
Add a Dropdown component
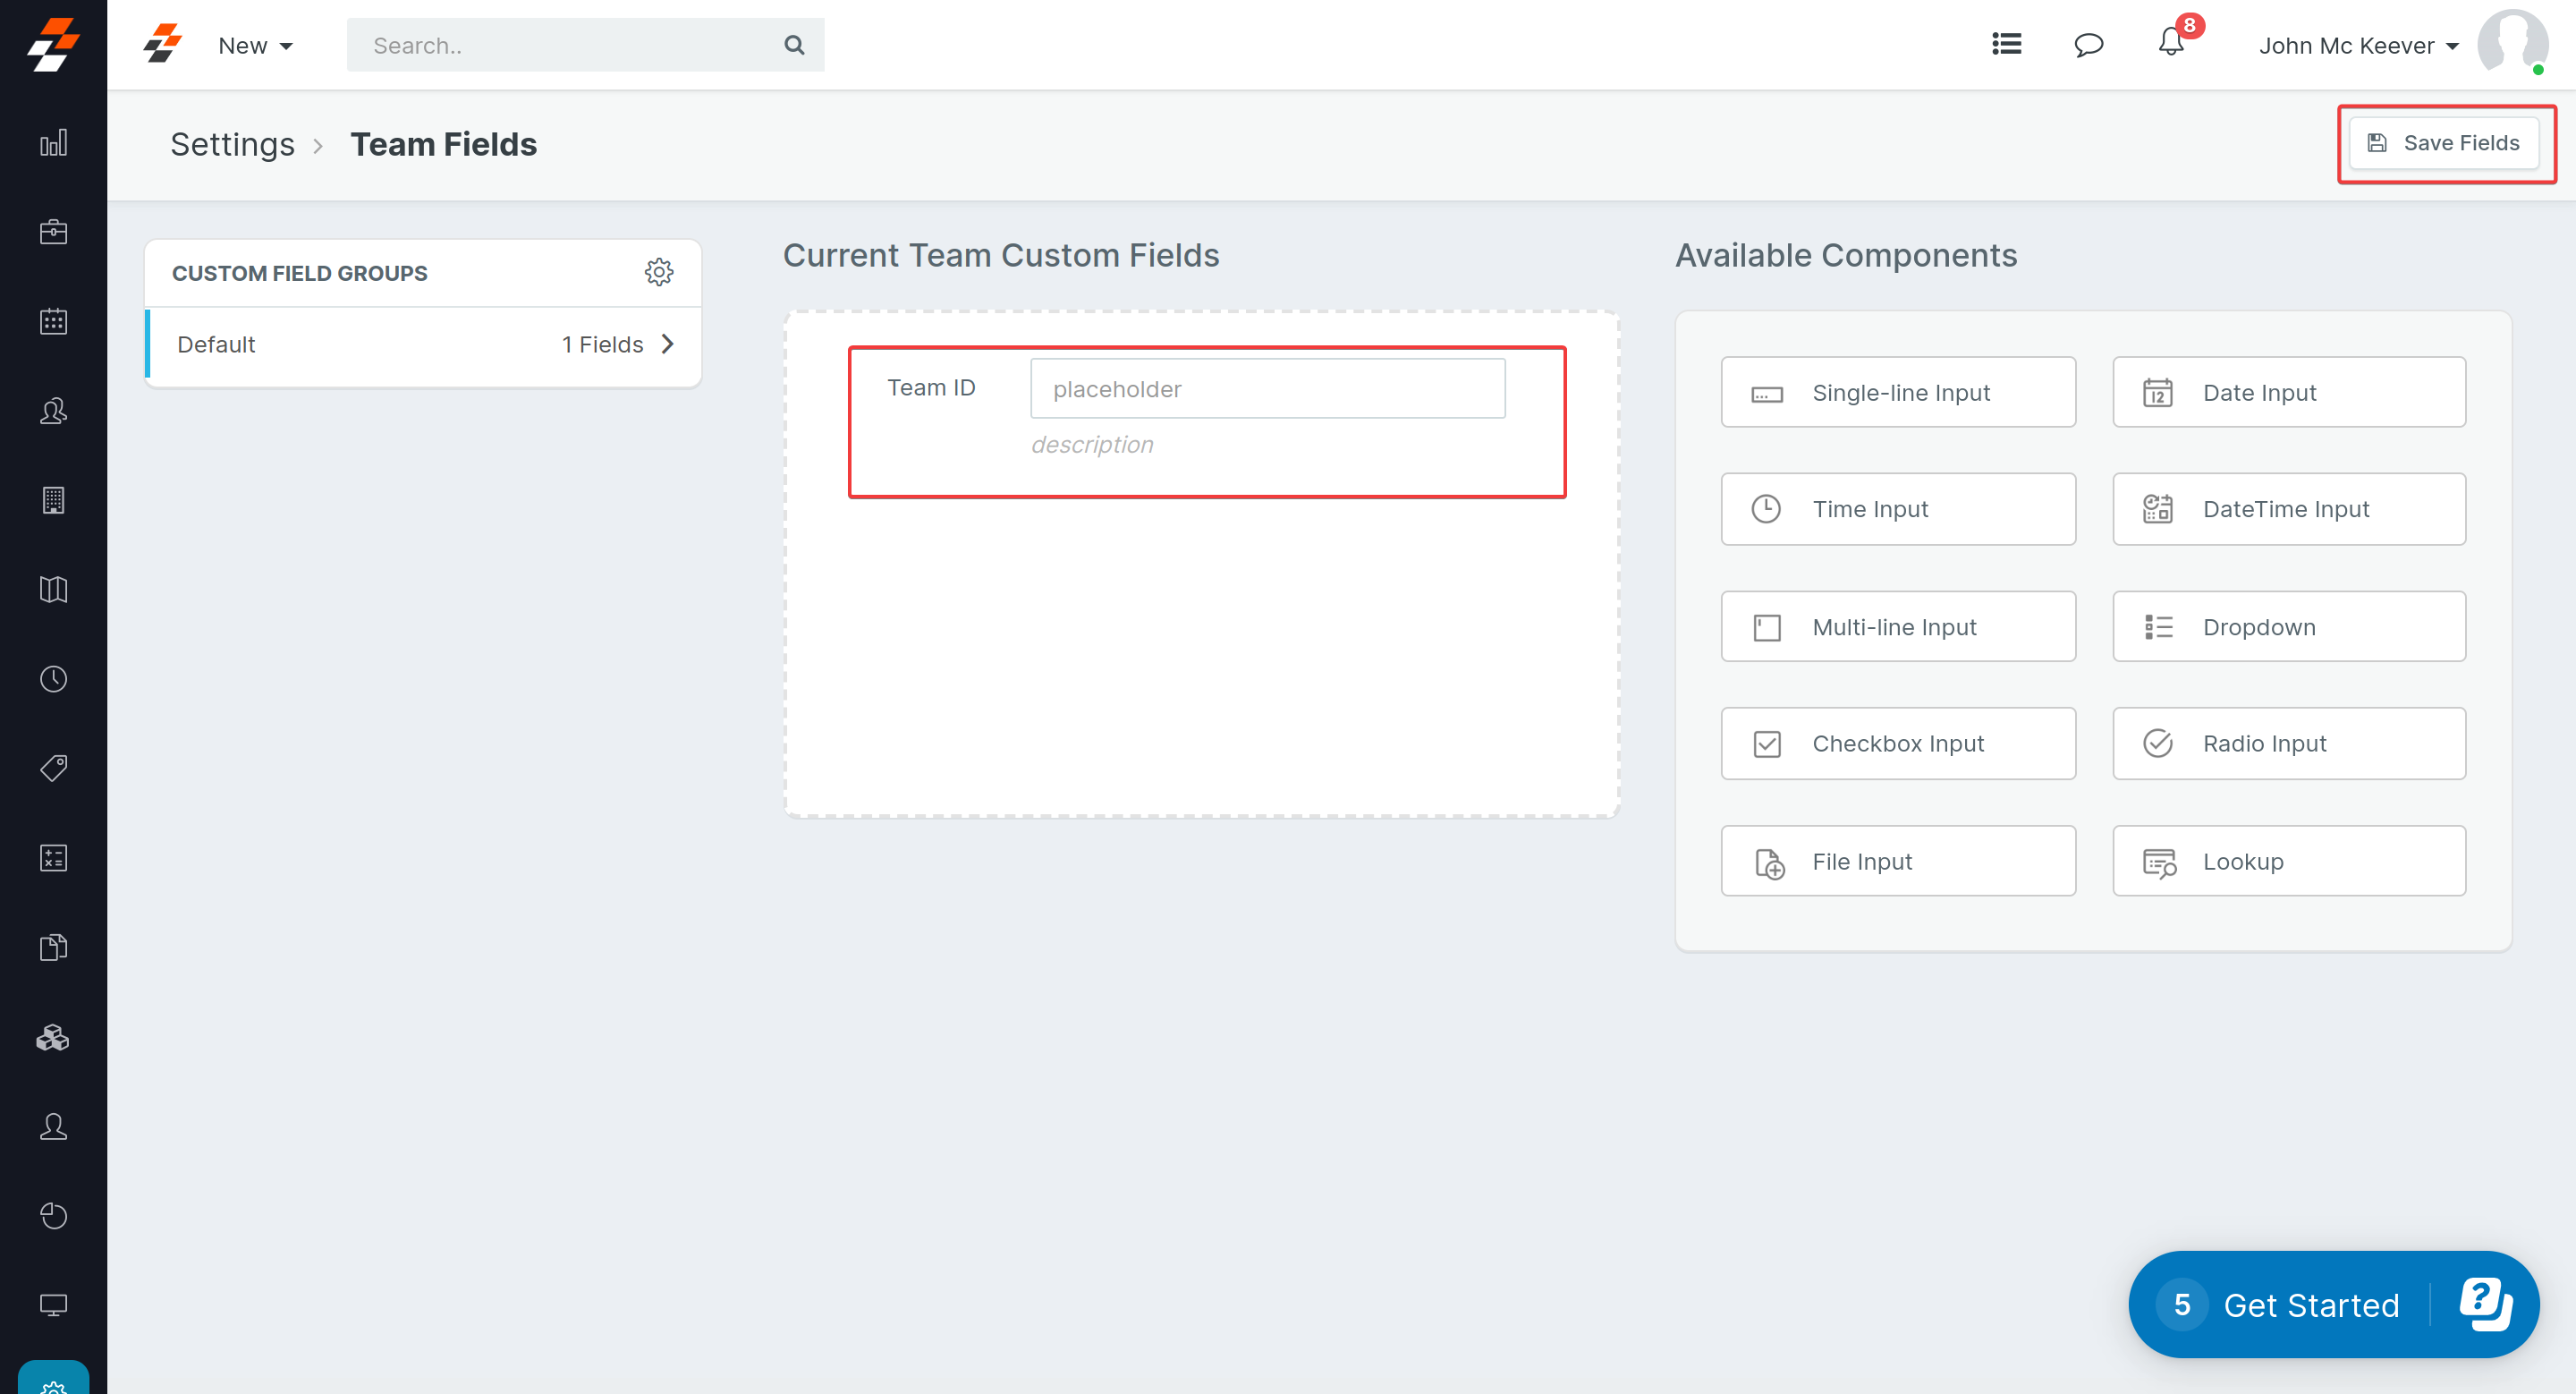(x=2288, y=627)
